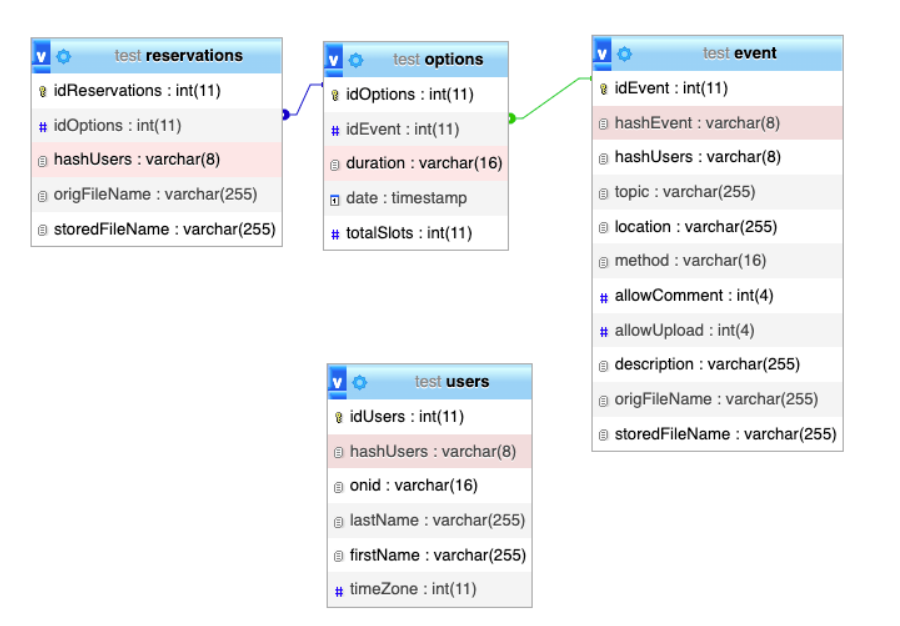Toggle column display on users table
Image resolution: width=900 pixels, height=626 pixels.
click(336, 382)
